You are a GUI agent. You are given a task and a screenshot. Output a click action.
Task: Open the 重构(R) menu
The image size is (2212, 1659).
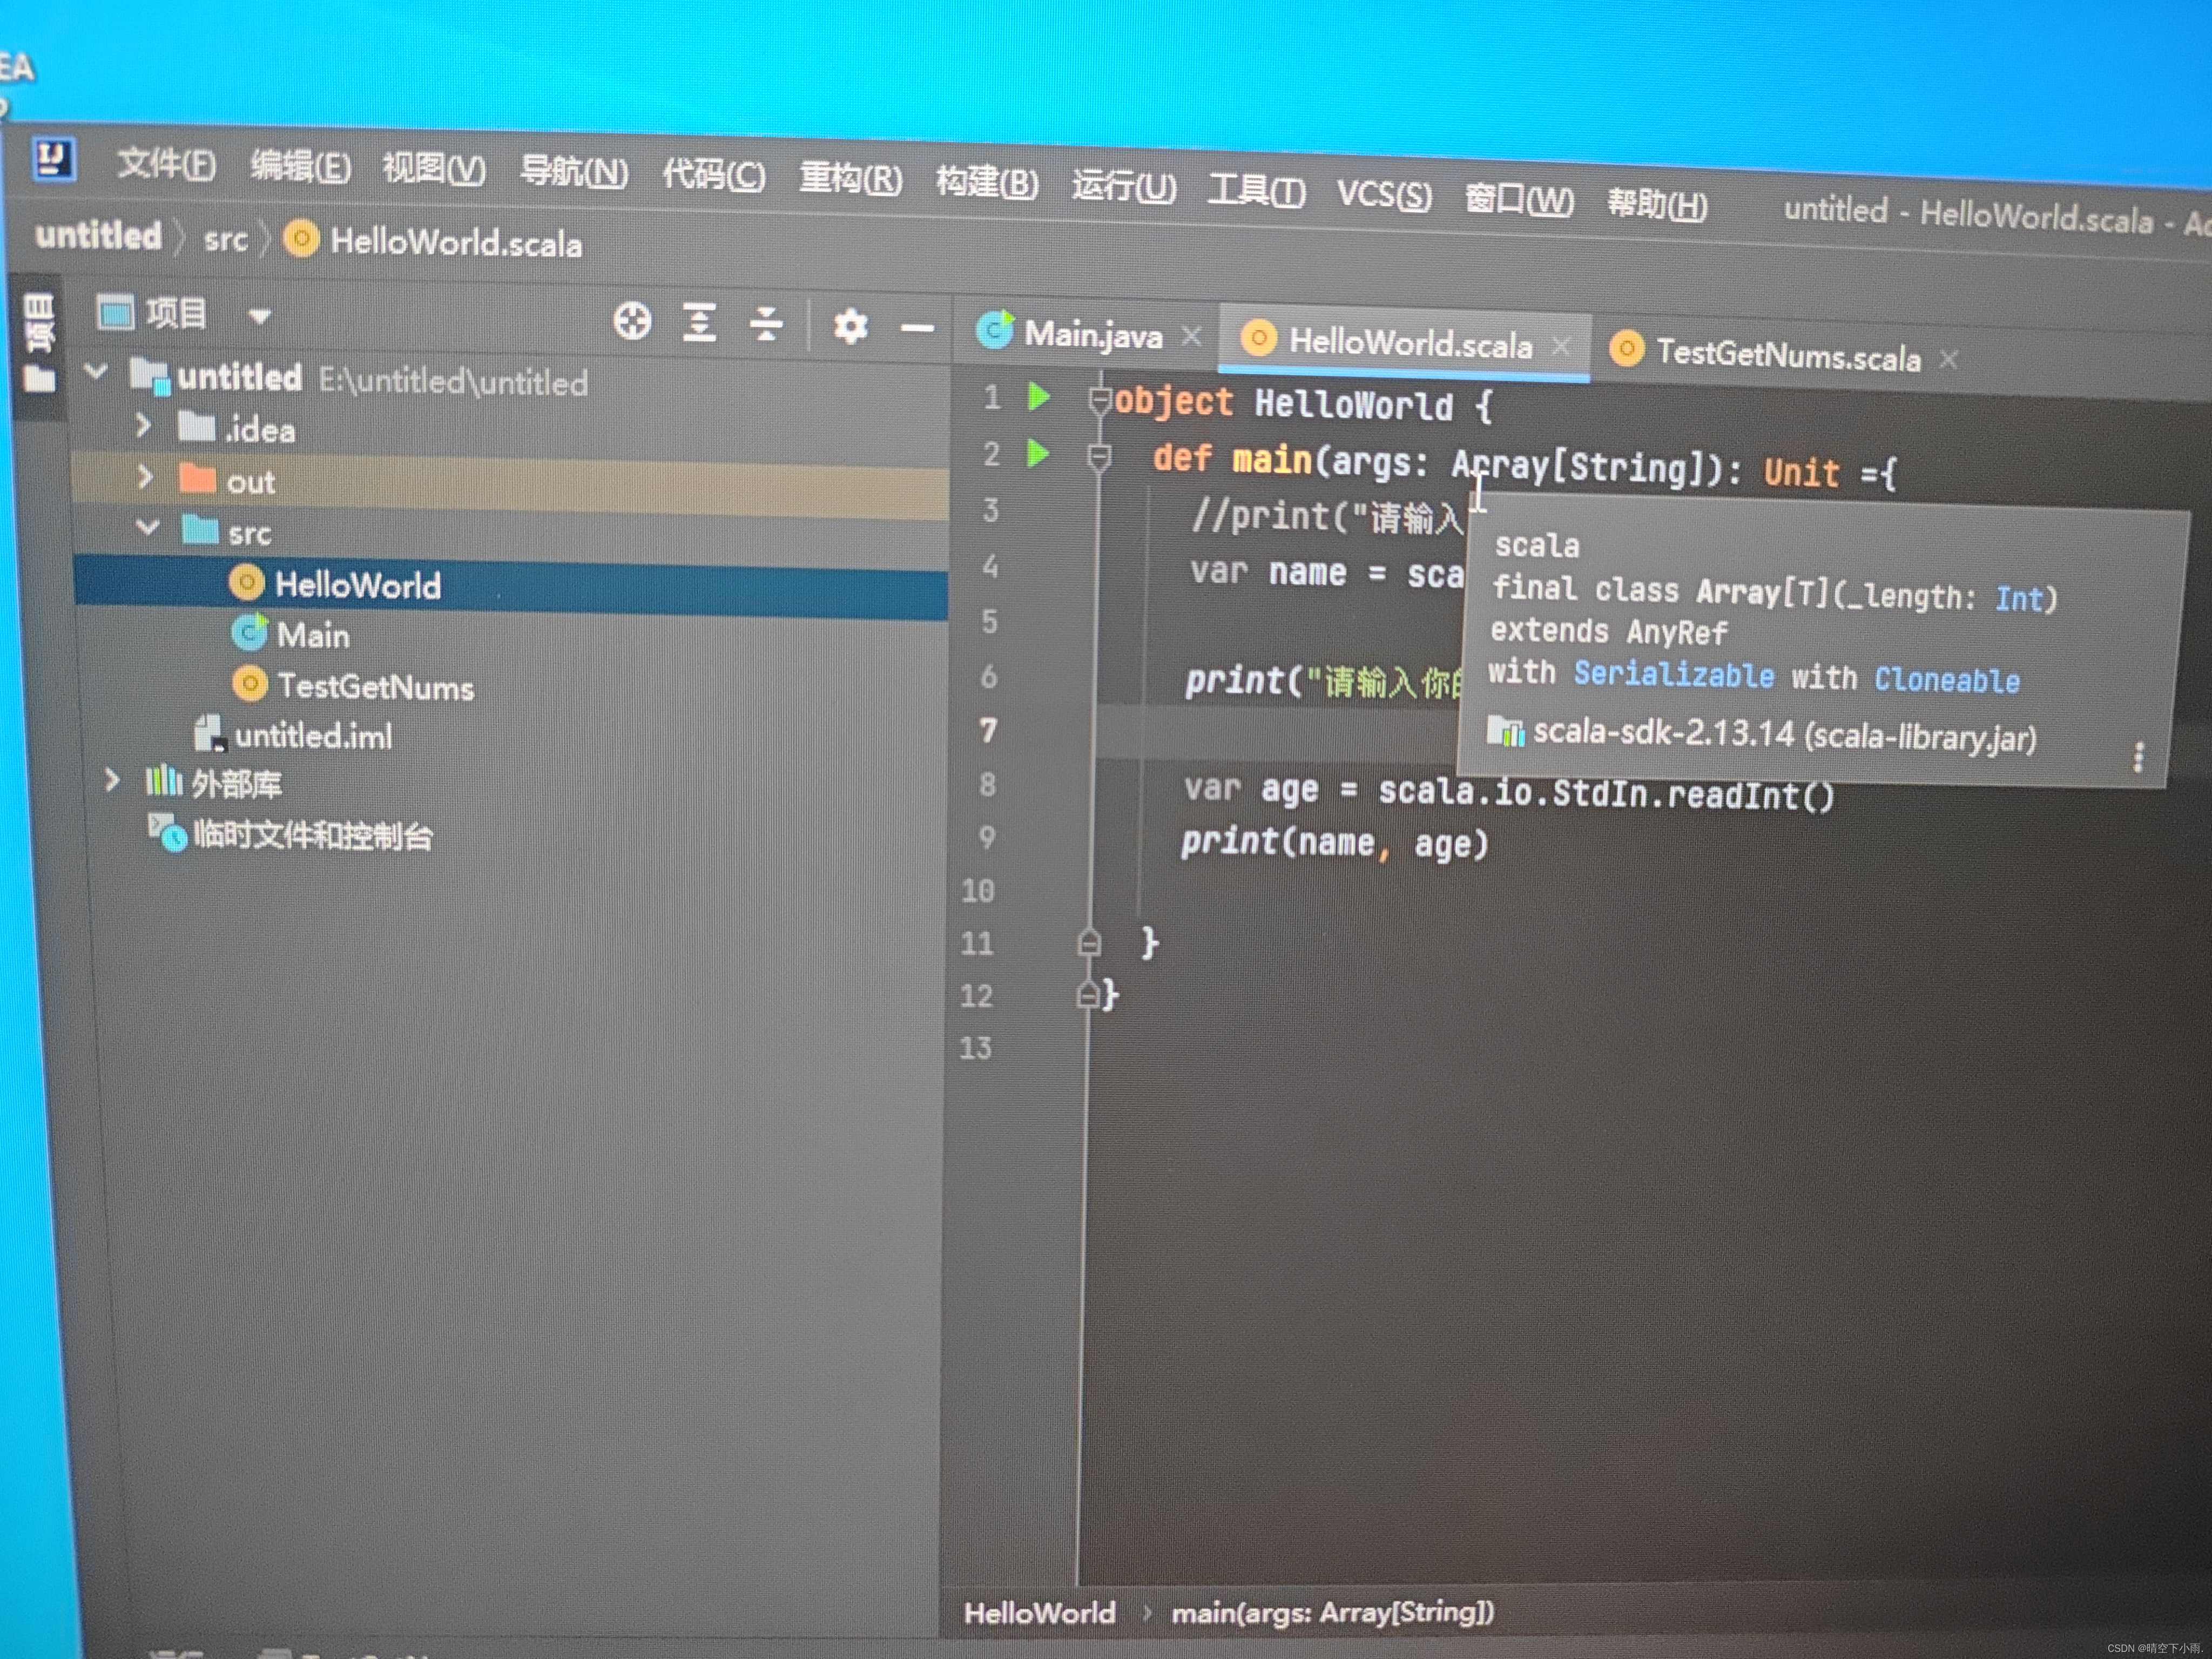(x=851, y=180)
